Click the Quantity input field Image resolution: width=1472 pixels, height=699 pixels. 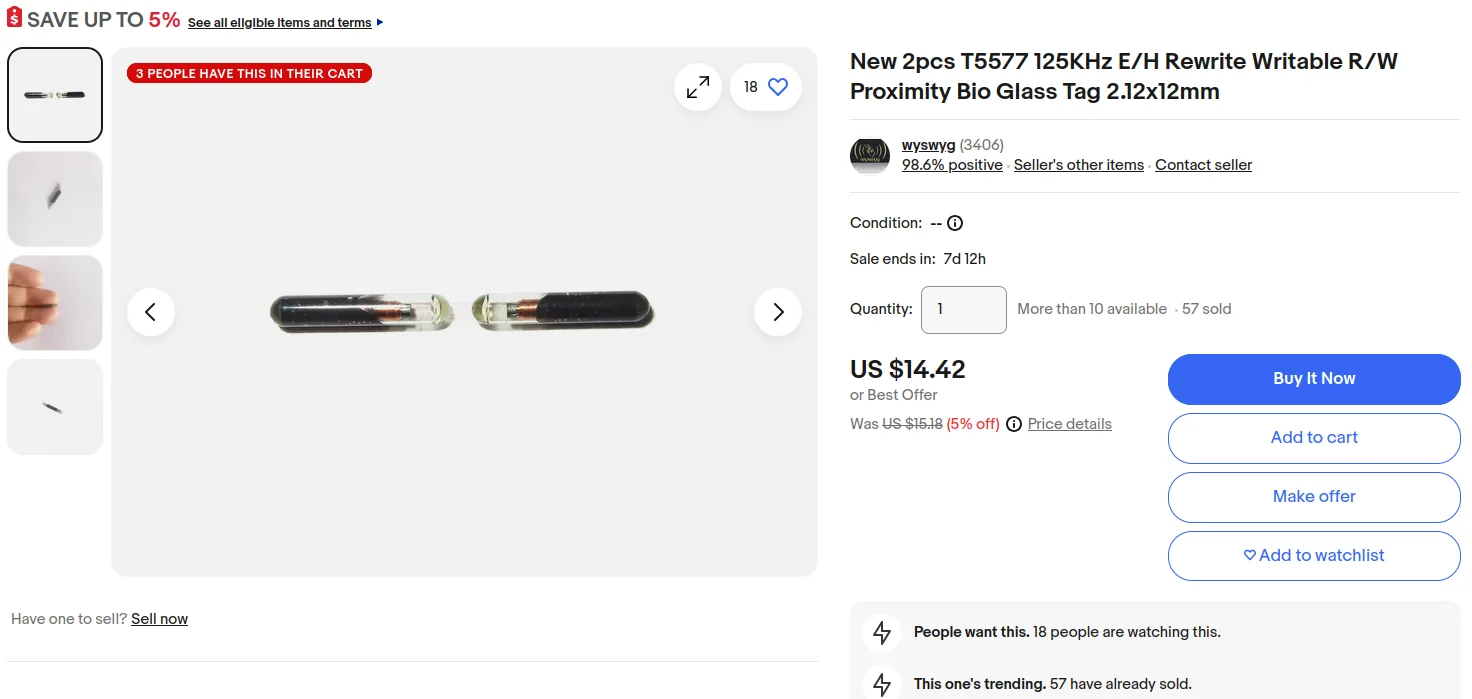[x=963, y=310]
